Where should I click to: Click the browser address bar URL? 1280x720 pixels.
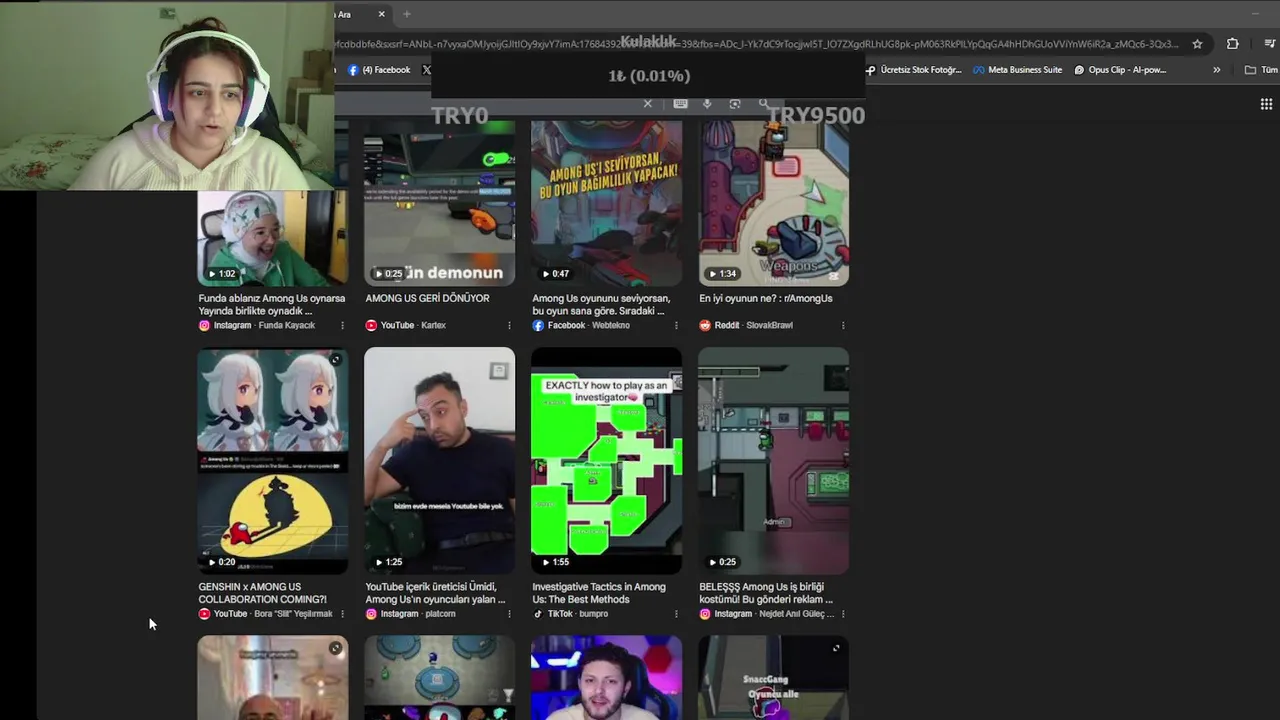pos(757,44)
